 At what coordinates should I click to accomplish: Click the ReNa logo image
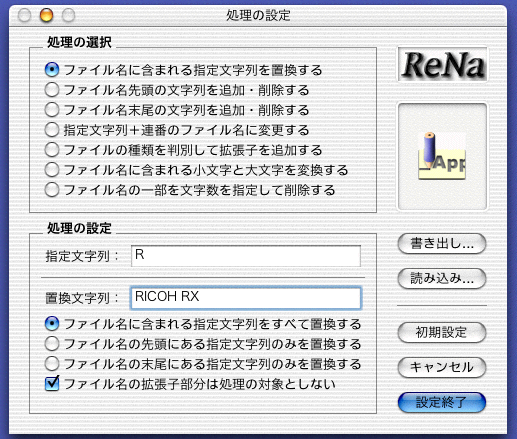(442, 65)
